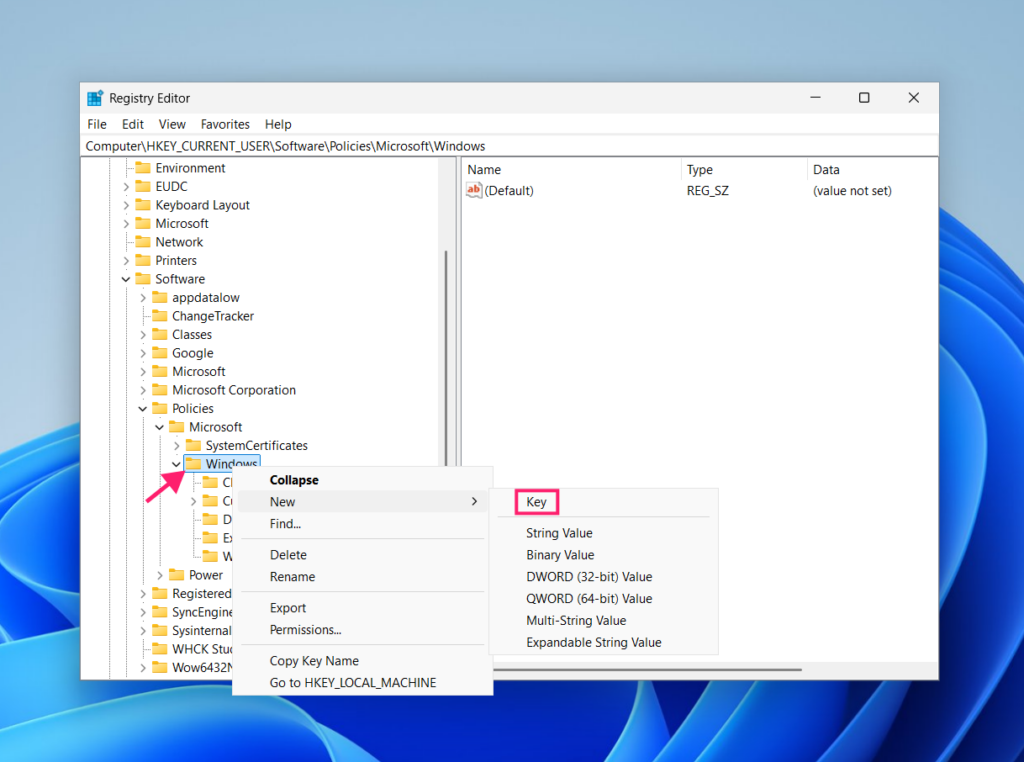
Task: Click the ChangeTracker folder icon
Action: point(160,316)
